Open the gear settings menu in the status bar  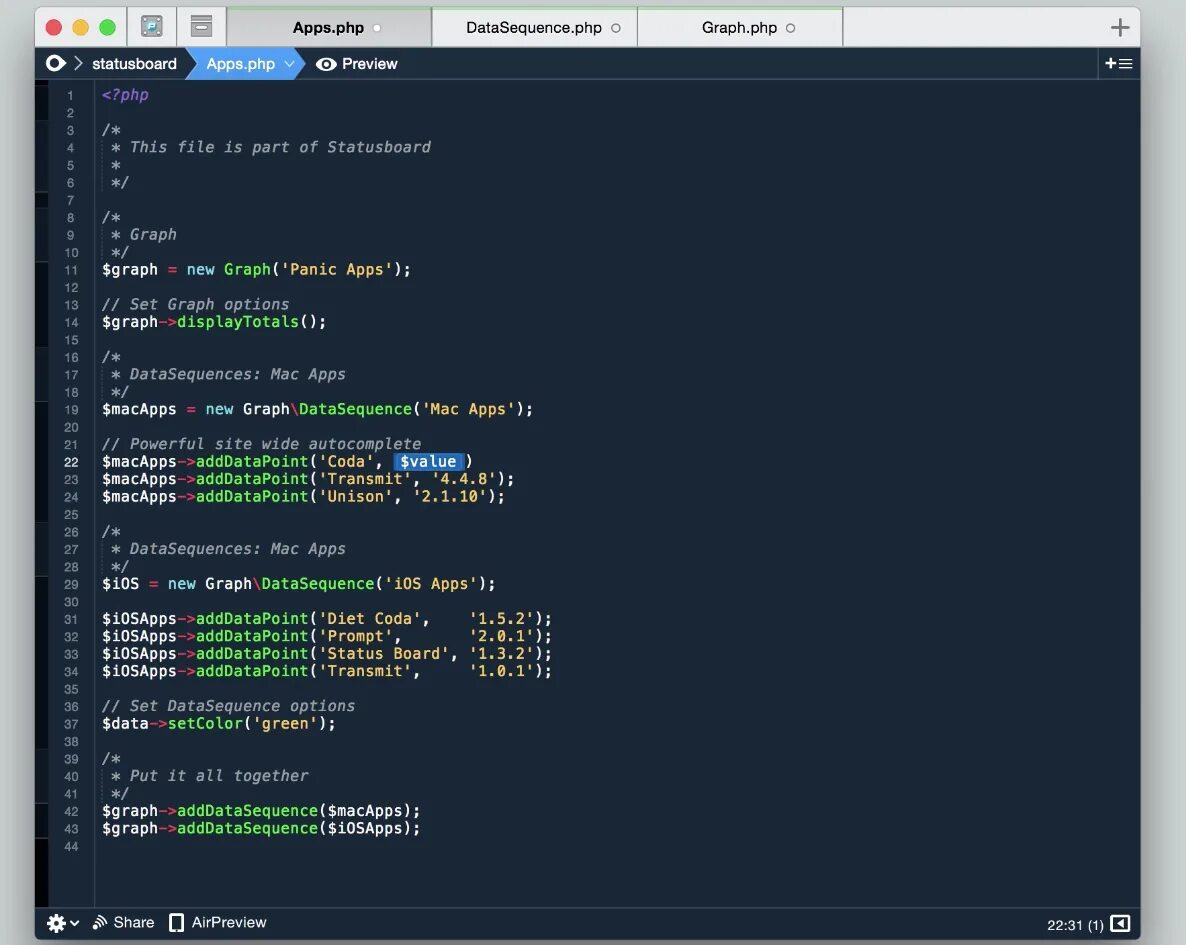(63, 923)
